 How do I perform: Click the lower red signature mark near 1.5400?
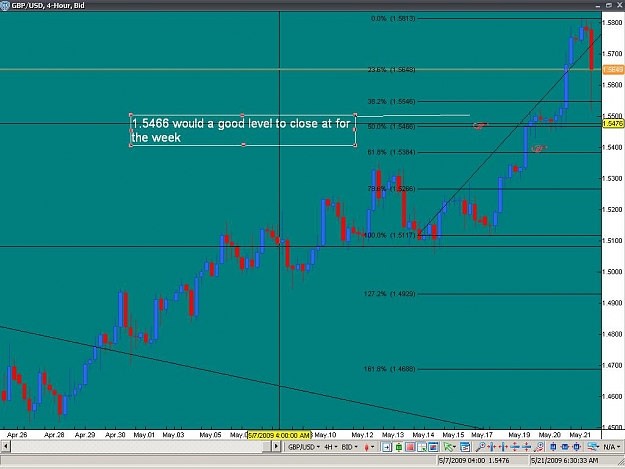(x=539, y=149)
